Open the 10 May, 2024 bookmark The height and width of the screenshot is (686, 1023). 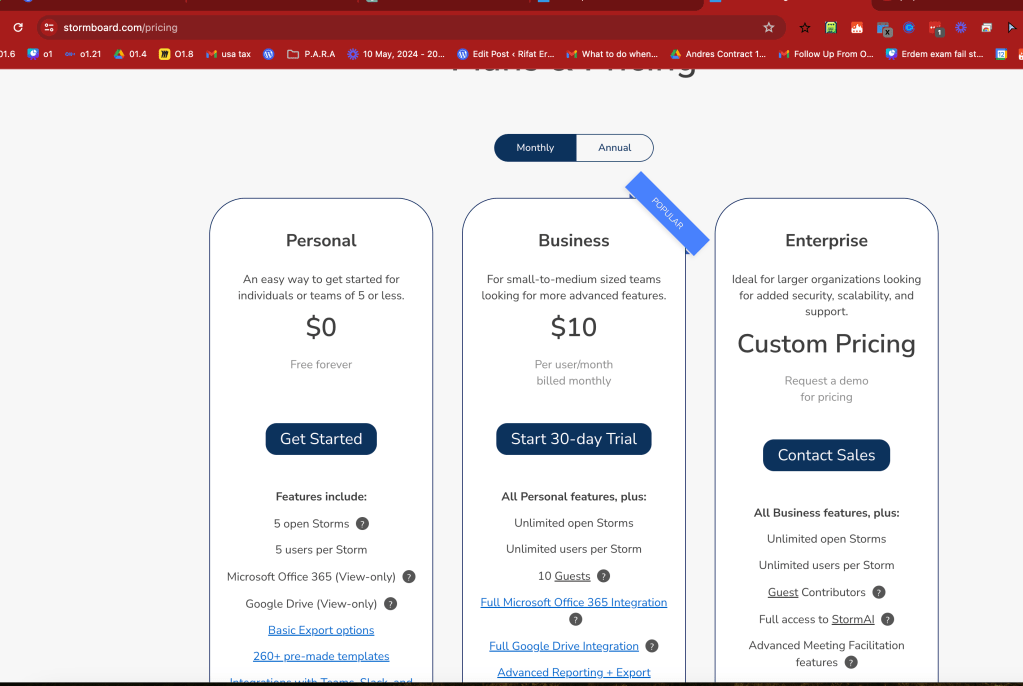coord(396,54)
